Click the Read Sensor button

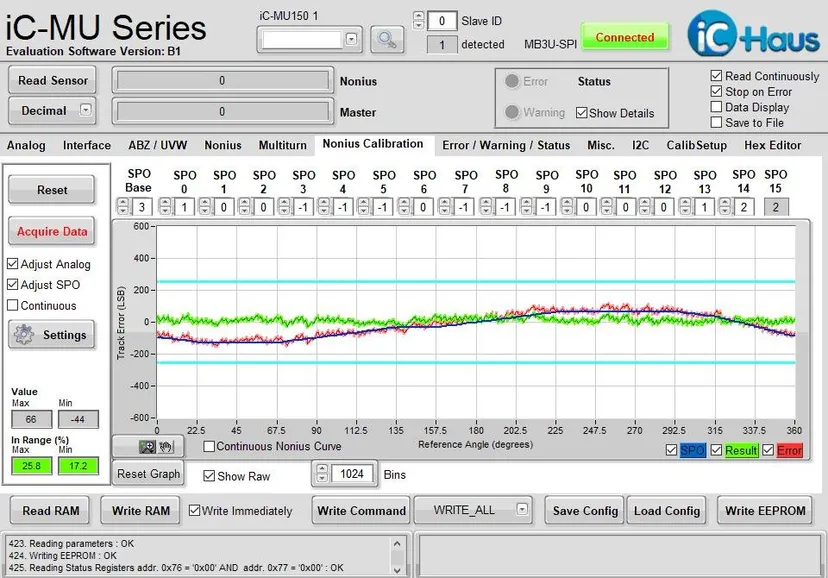pos(52,80)
